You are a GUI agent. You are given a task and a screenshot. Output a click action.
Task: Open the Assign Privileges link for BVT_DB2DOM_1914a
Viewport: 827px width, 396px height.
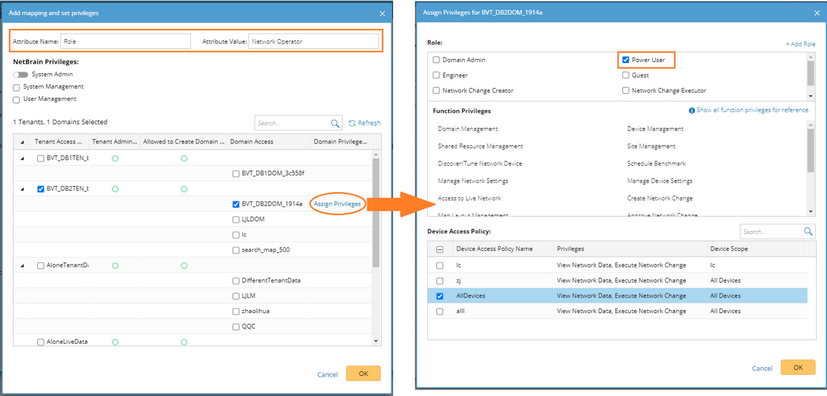[337, 204]
